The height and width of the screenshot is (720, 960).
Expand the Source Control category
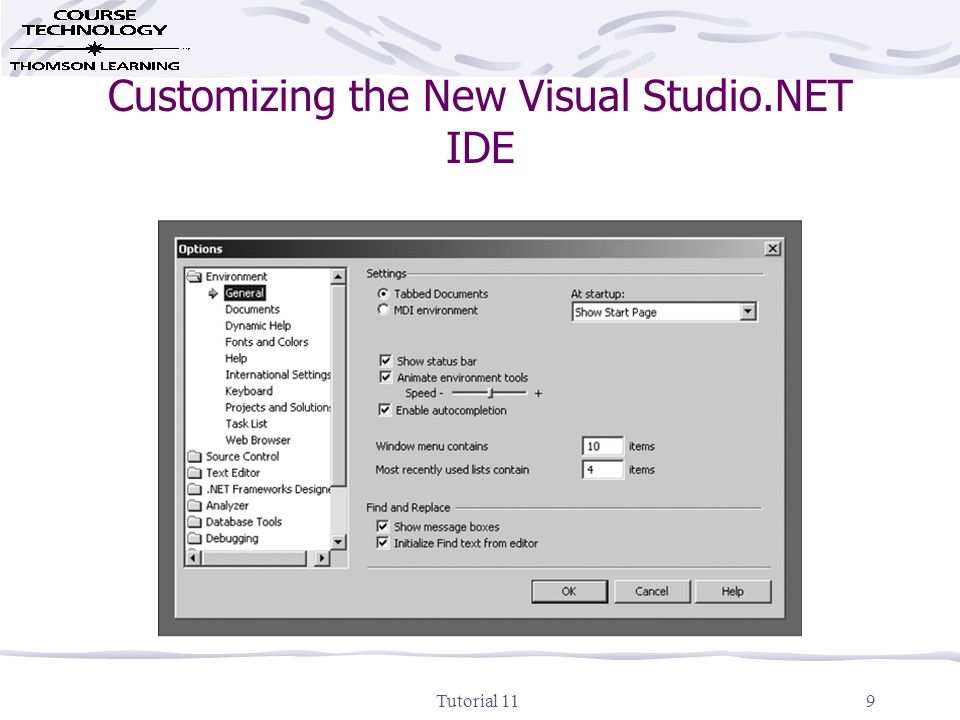[x=242, y=457]
